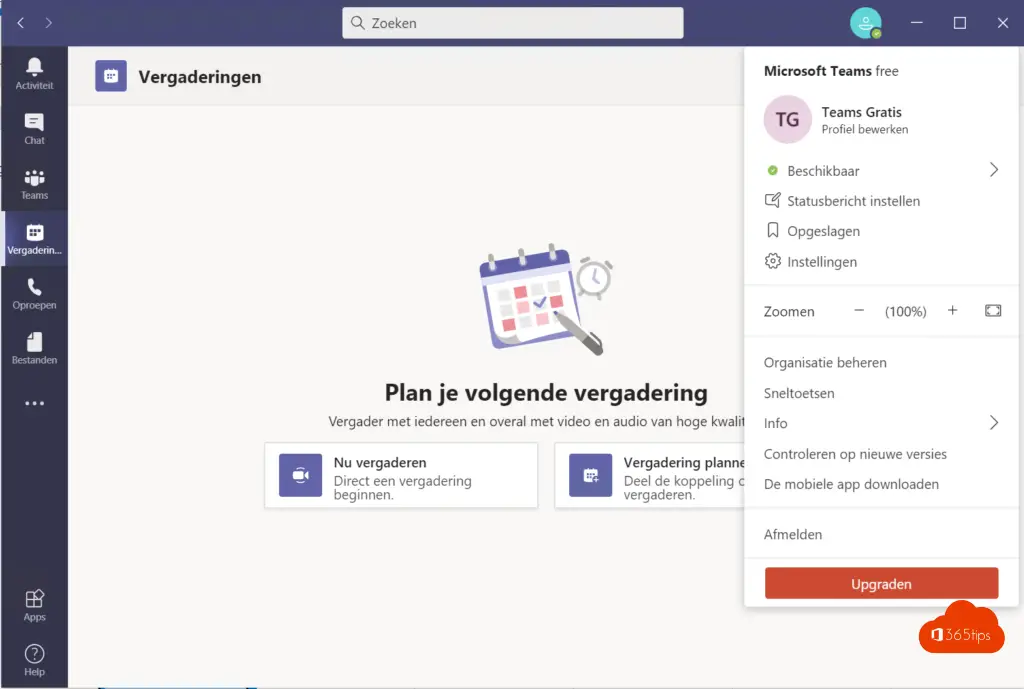
Task: Decrease zoom with the minus button
Action: [x=858, y=311]
